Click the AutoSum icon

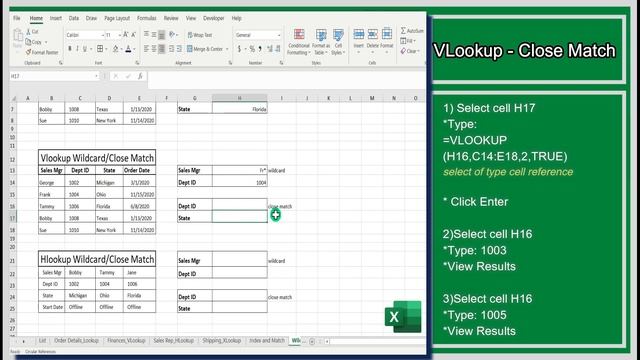coord(403,31)
